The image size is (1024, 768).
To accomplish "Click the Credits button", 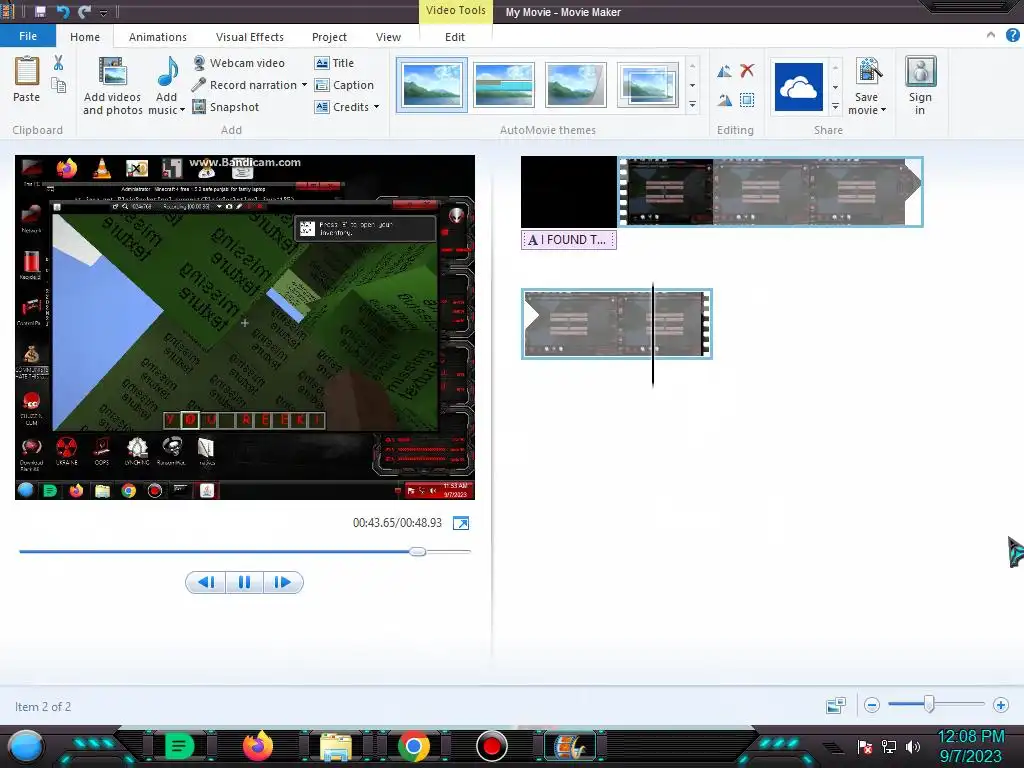I will [x=342, y=106].
